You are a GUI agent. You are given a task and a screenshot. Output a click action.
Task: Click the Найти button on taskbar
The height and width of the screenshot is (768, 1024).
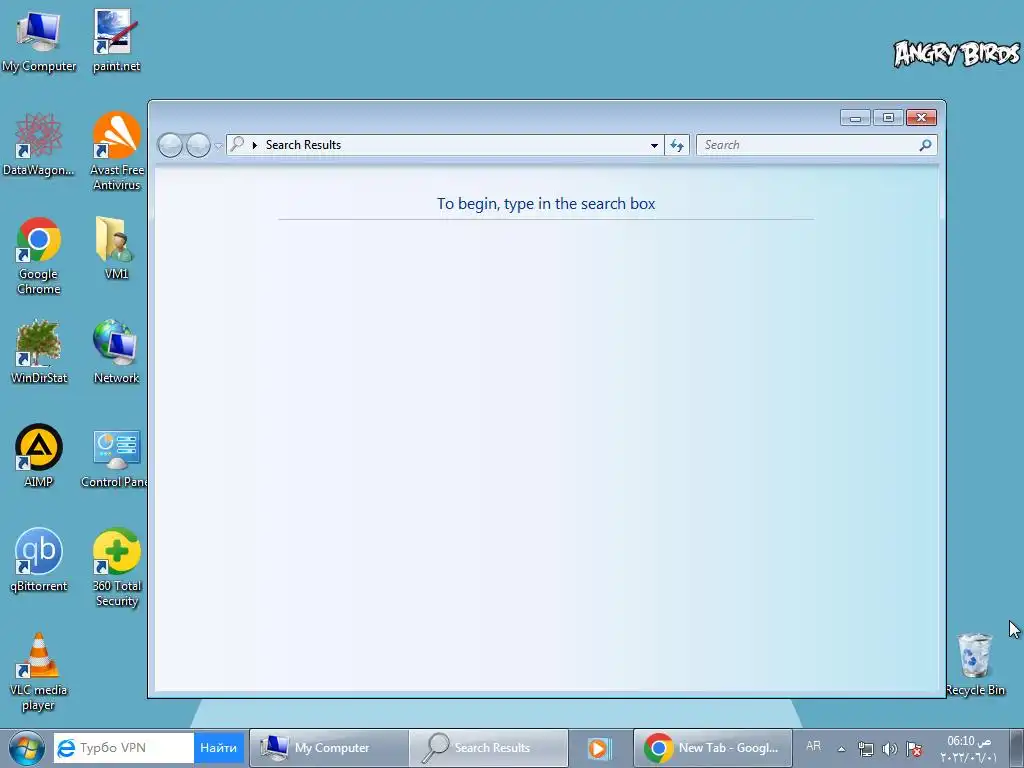(218, 748)
